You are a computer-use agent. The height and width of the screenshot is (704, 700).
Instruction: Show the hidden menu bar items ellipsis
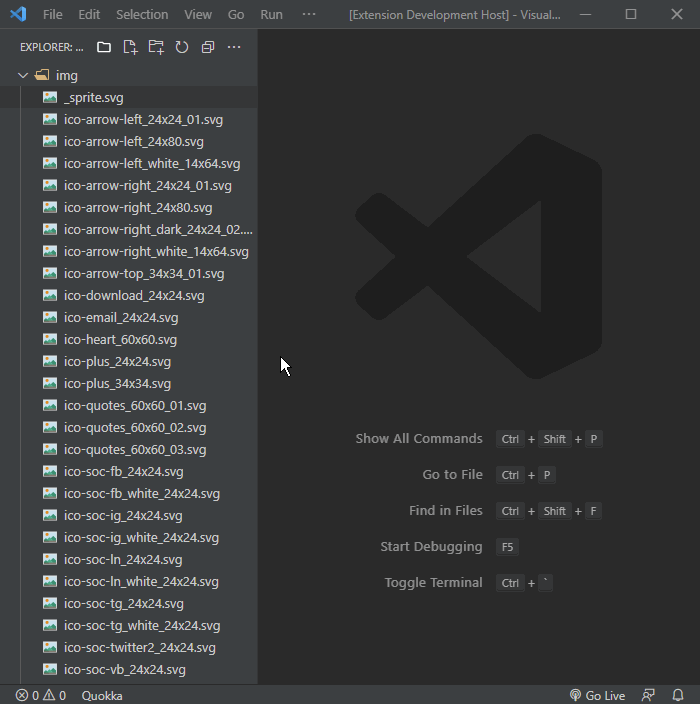click(x=309, y=14)
